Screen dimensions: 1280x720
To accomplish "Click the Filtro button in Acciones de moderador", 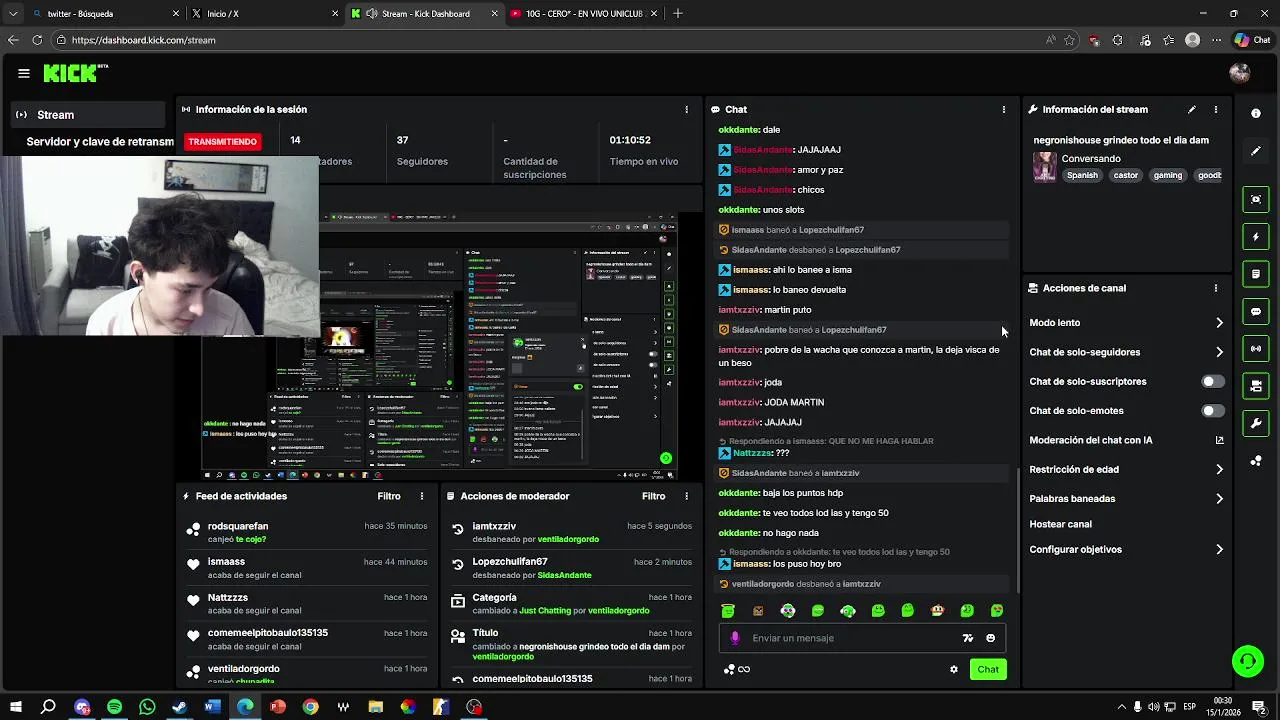I will point(653,496).
